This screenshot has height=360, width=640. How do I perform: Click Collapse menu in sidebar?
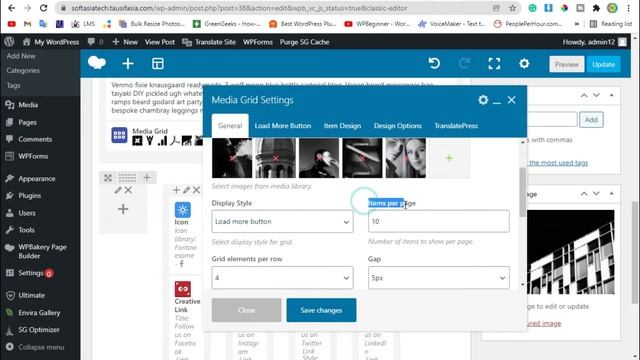pyautogui.click(x=35, y=347)
